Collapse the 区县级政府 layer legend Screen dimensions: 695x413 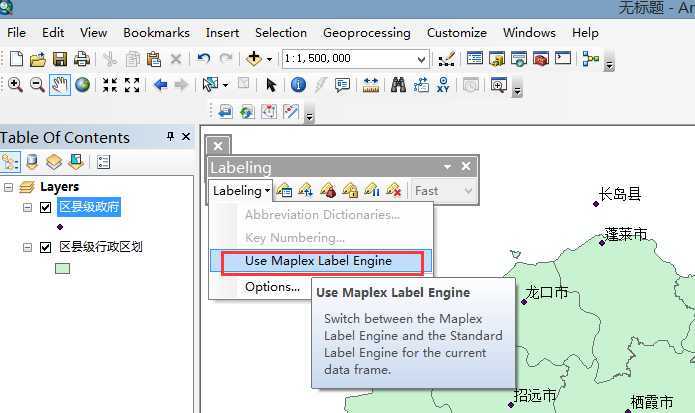(x=27, y=207)
